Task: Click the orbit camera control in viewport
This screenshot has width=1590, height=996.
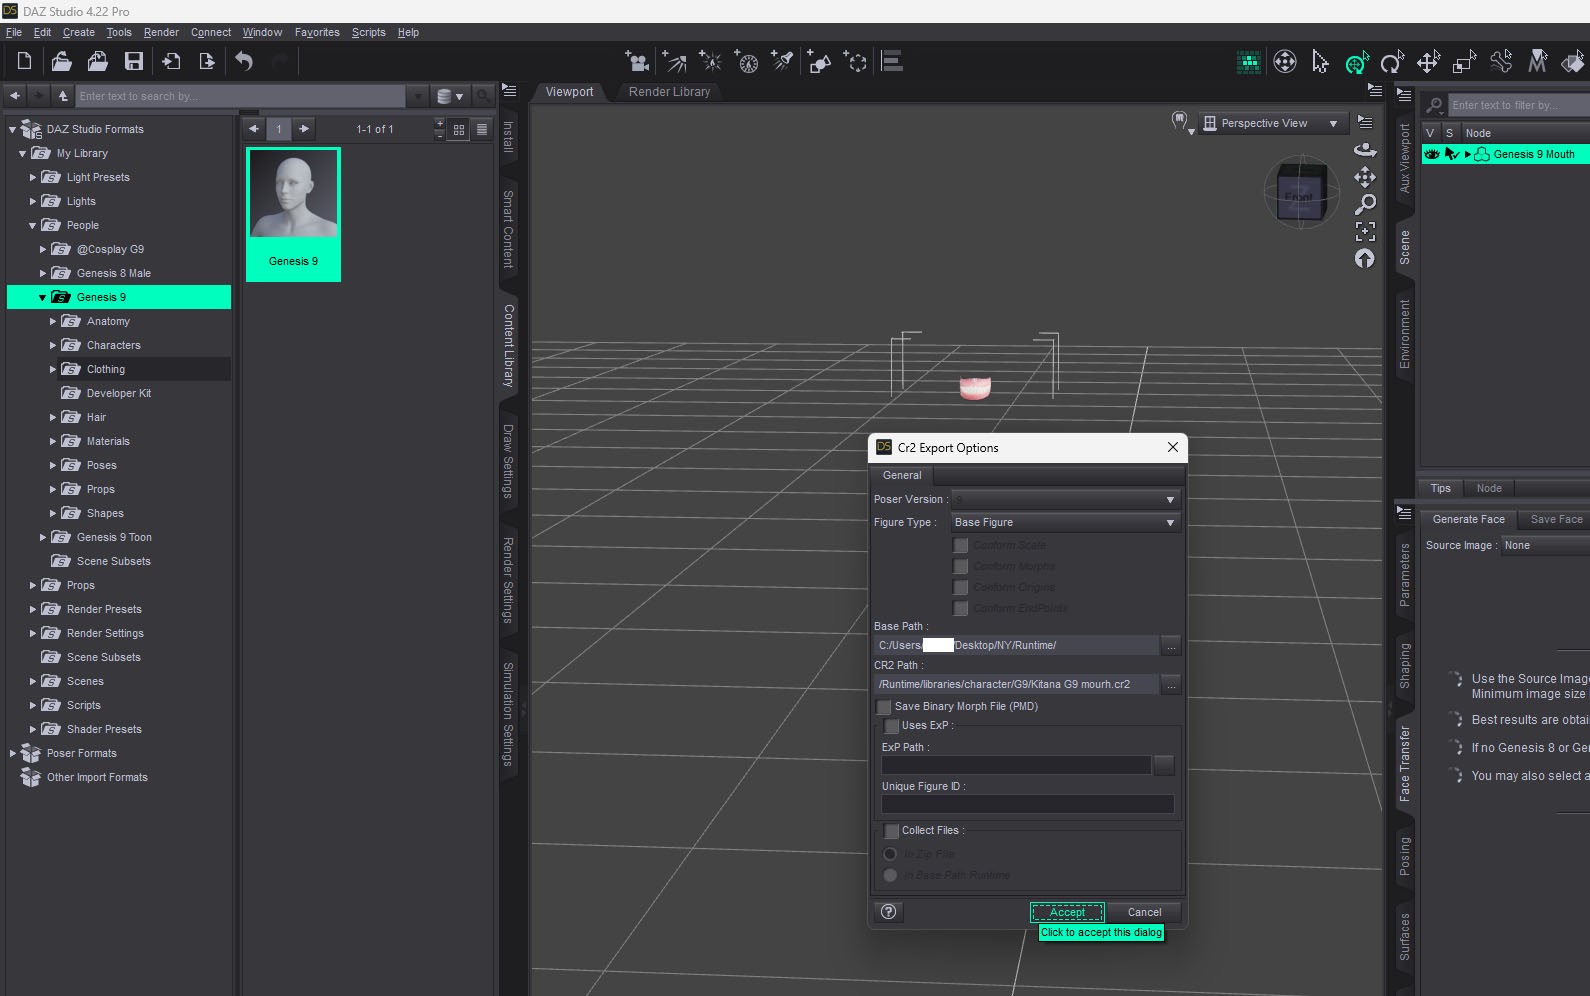Action: coord(1365,150)
